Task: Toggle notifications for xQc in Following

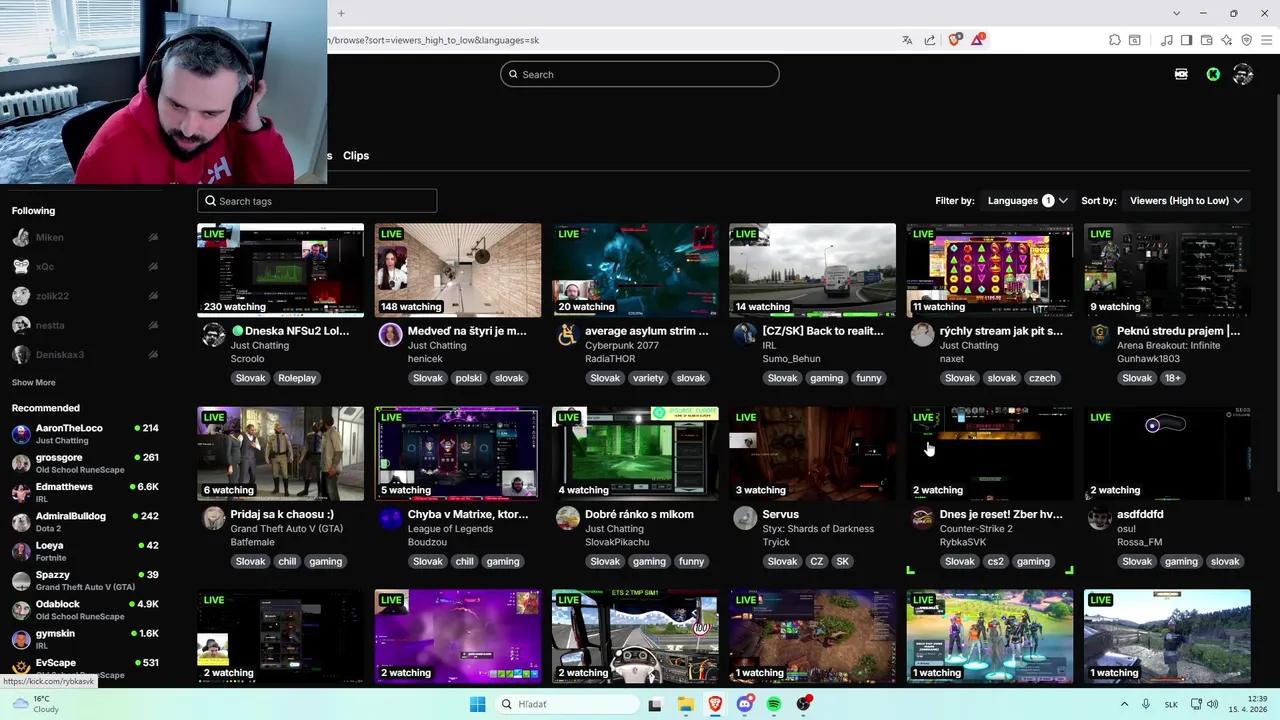Action: click(x=153, y=266)
